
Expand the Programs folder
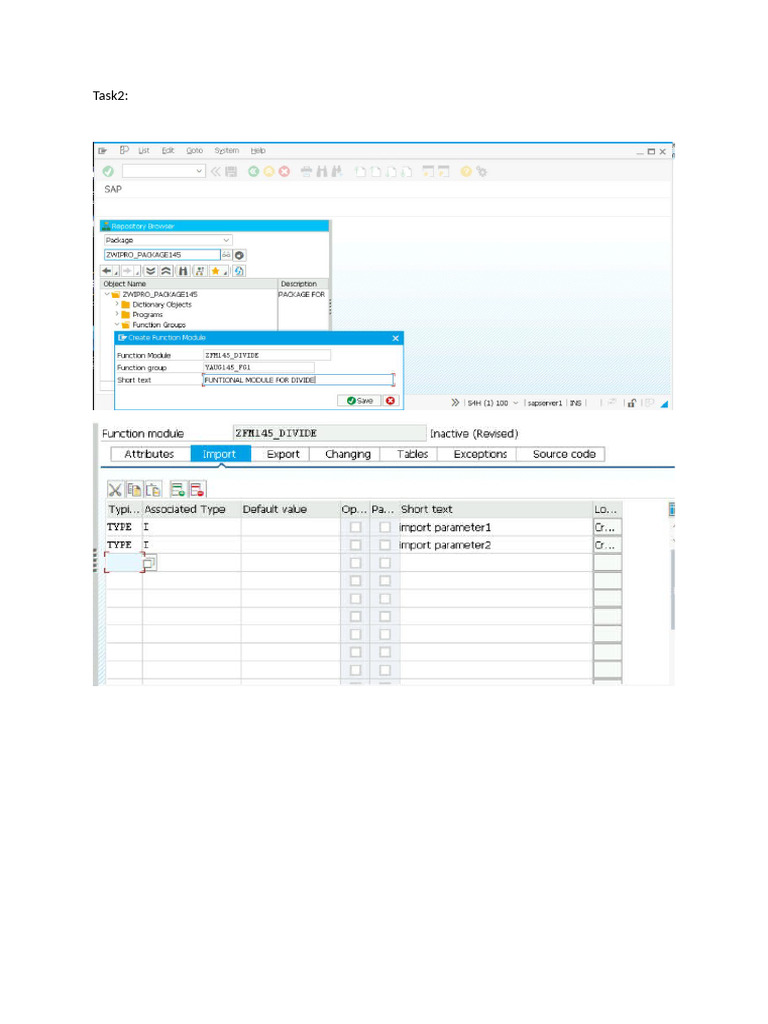tap(117, 314)
